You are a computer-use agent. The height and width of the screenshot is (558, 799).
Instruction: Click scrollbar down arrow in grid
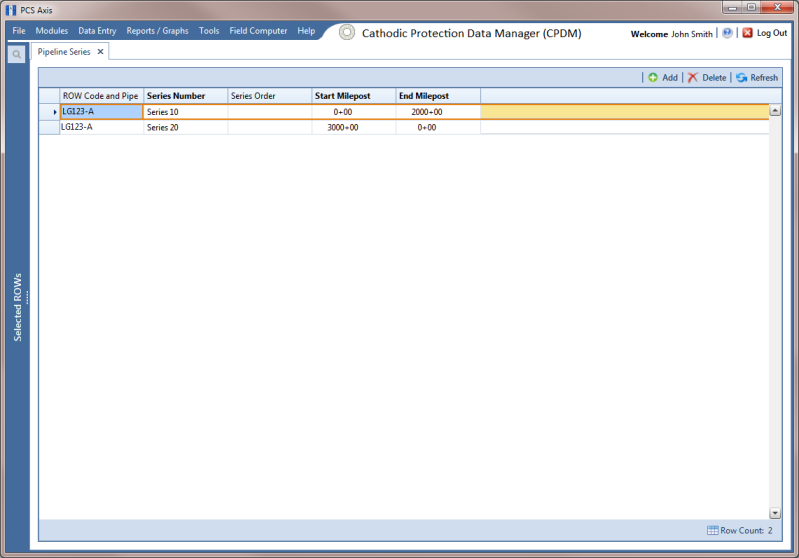[775, 513]
